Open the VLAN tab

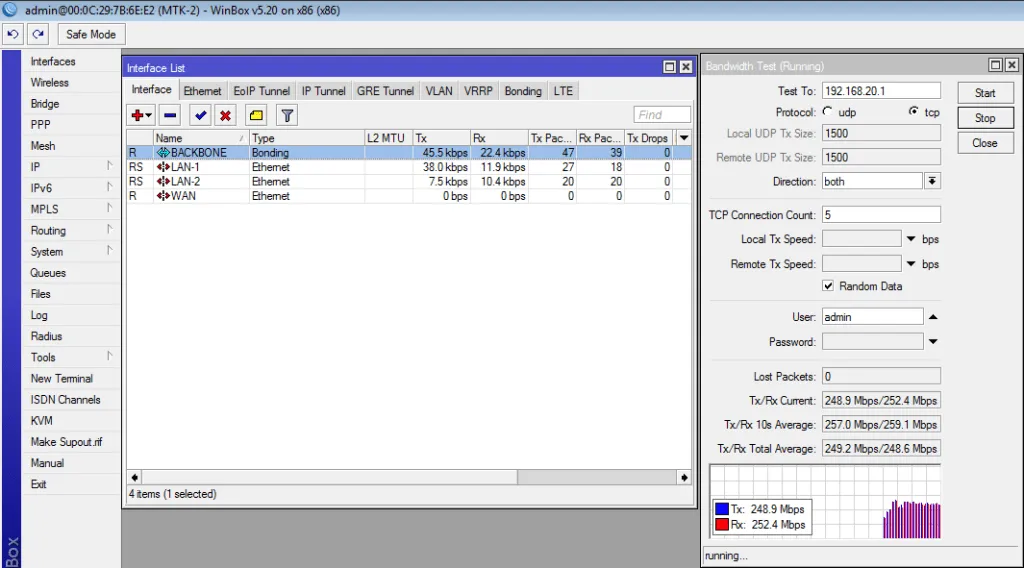click(x=439, y=91)
